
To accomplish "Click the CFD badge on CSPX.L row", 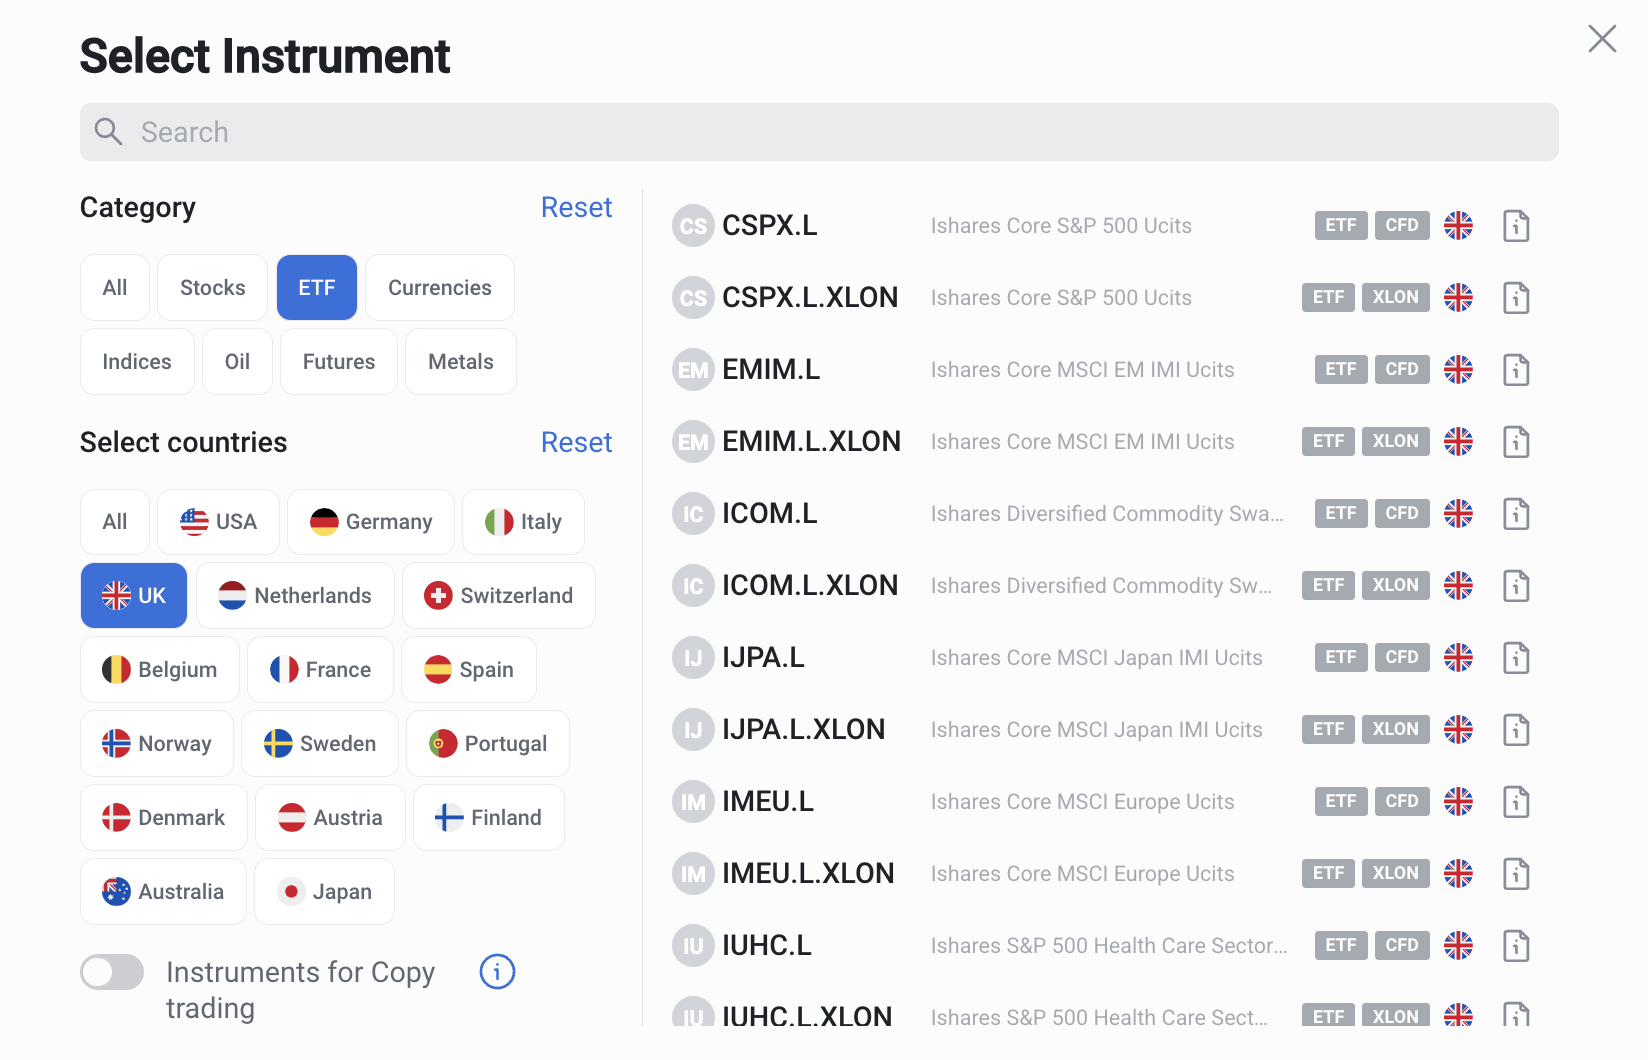I will [1402, 226].
